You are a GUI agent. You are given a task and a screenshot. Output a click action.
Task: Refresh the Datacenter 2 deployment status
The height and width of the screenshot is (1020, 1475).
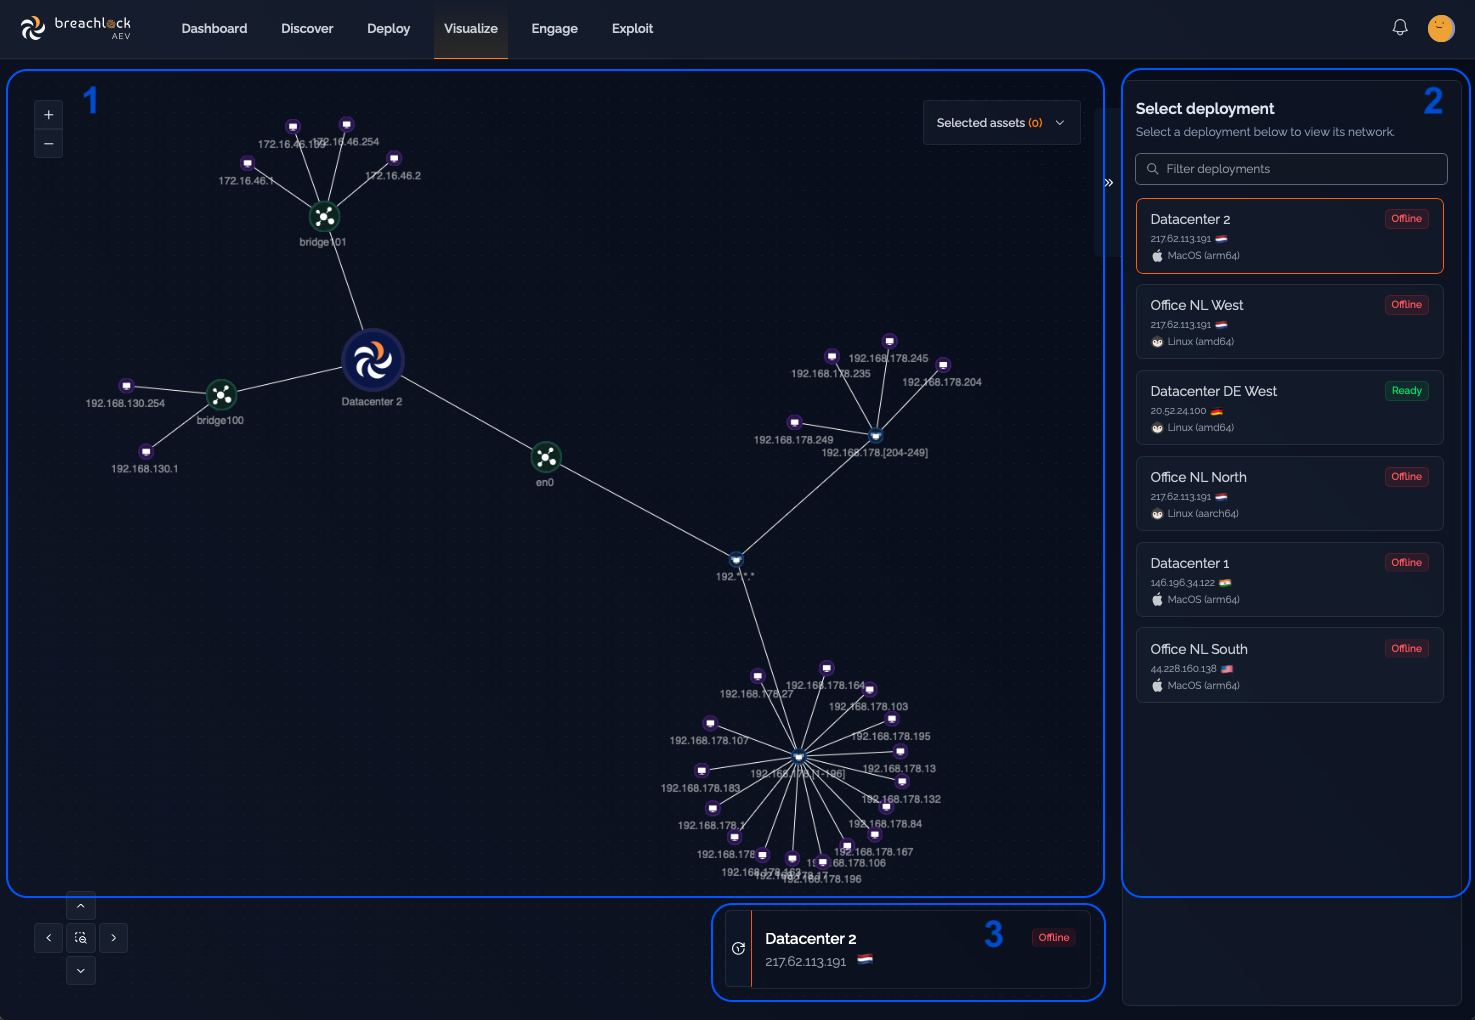pyautogui.click(x=738, y=949)
